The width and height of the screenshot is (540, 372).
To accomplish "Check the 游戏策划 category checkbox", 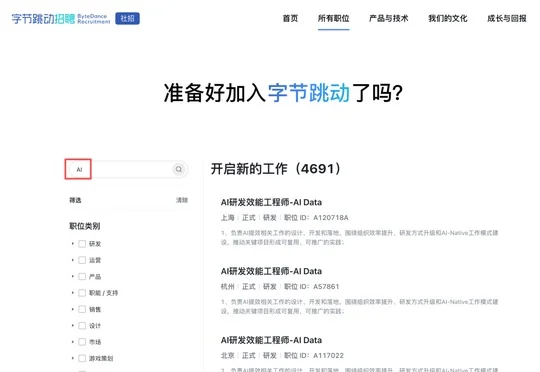I will click(82, 358).
